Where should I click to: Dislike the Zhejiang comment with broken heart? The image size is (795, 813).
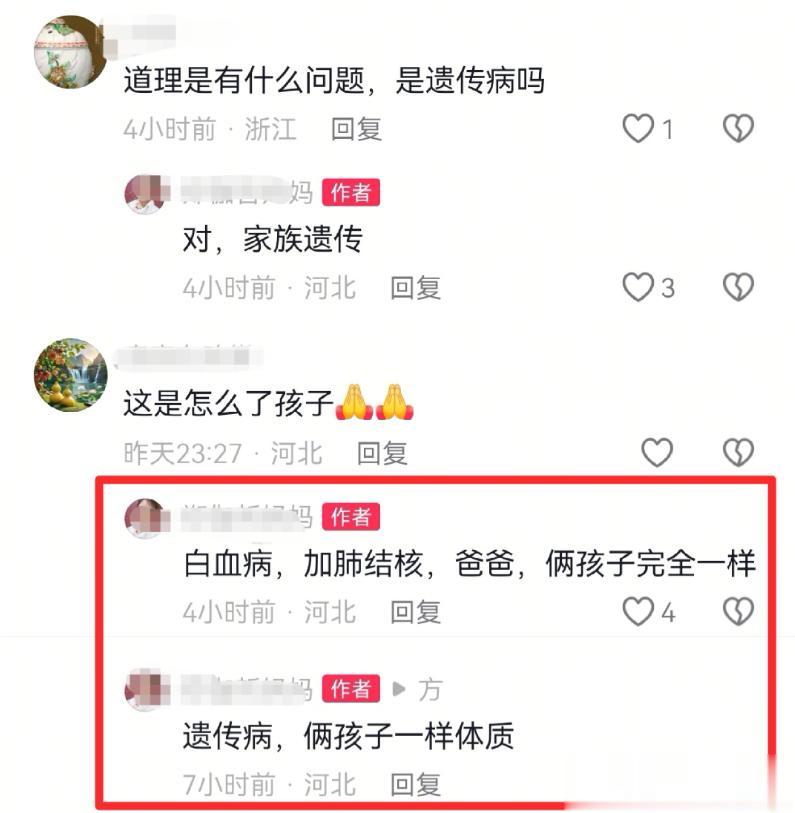pos(738,129)
